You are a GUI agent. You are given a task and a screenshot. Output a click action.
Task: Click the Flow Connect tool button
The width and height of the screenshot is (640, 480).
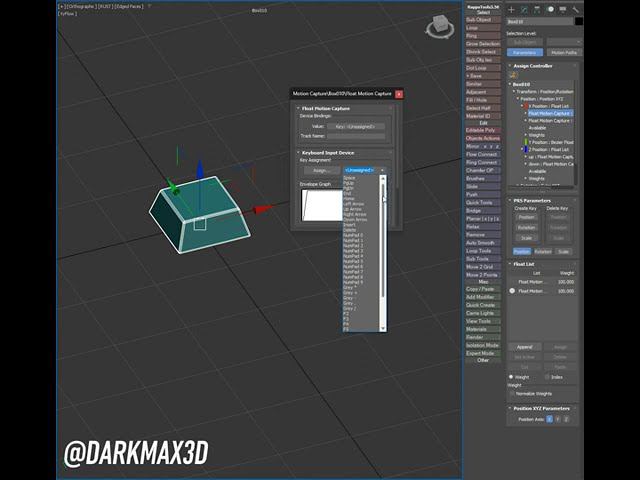(483, 155)
